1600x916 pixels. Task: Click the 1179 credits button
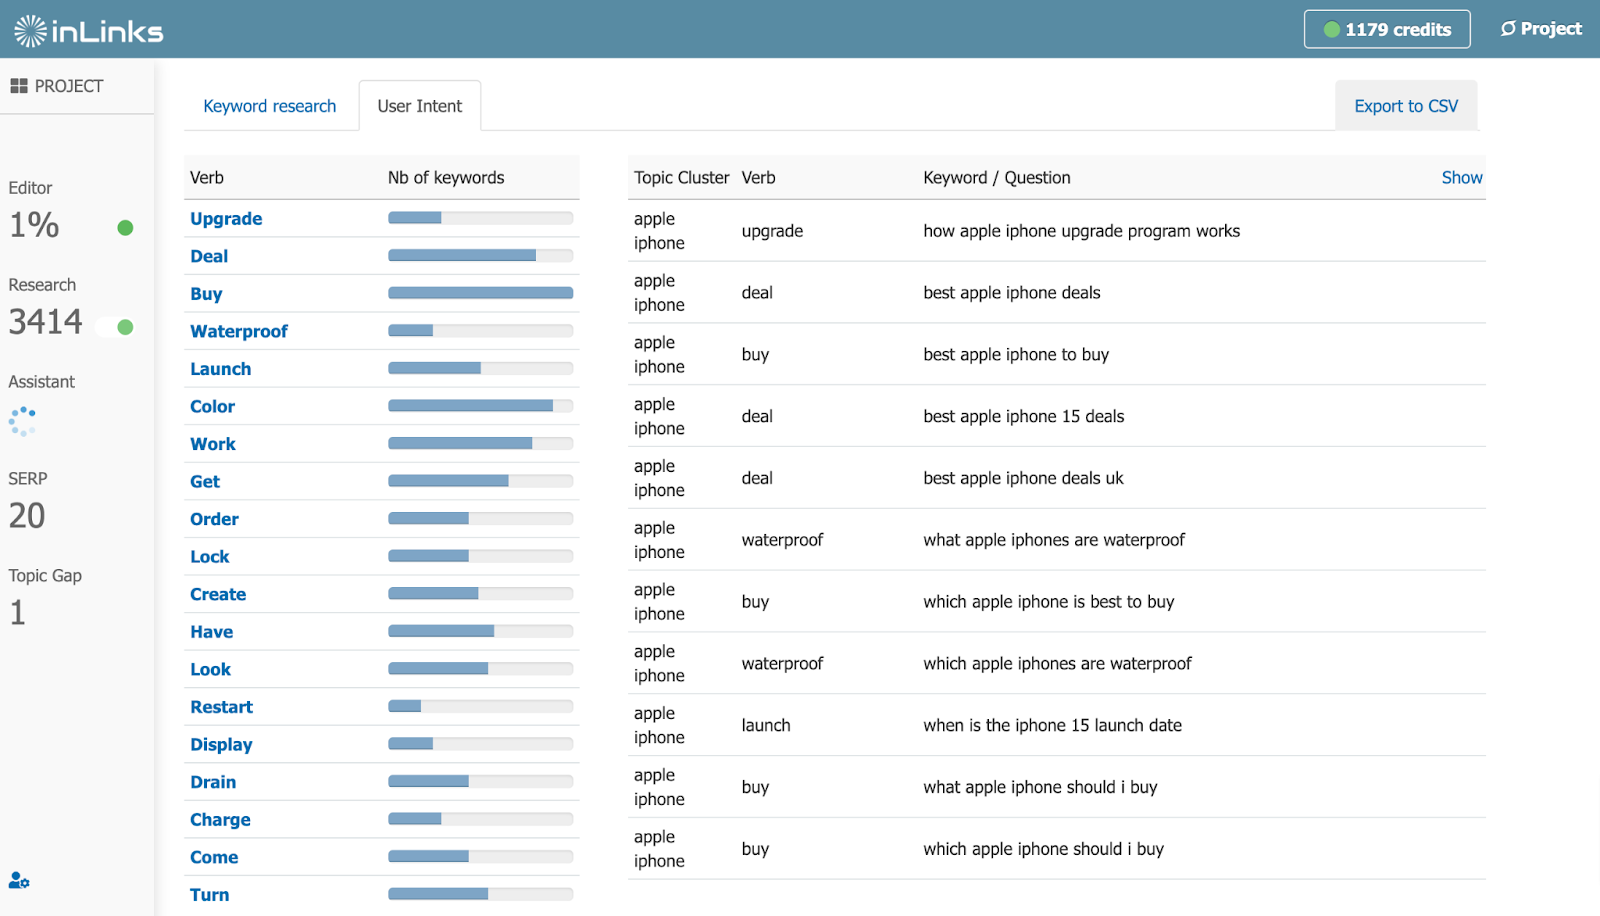[x=1387, y=29]
